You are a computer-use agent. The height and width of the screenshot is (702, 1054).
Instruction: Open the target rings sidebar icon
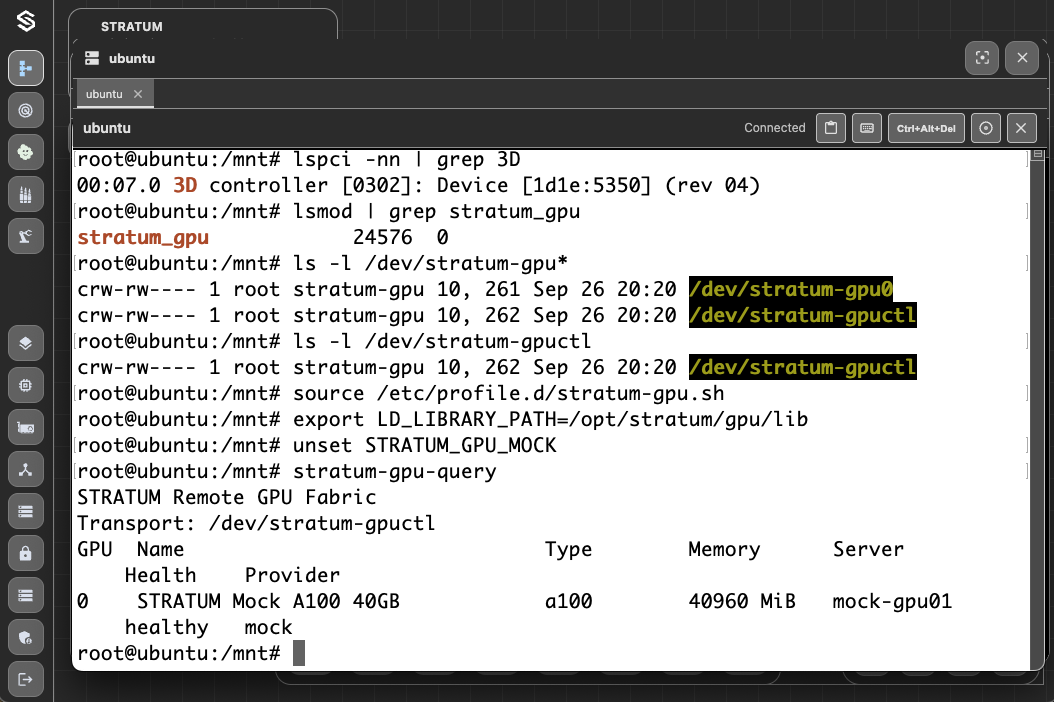pos(26,110)
